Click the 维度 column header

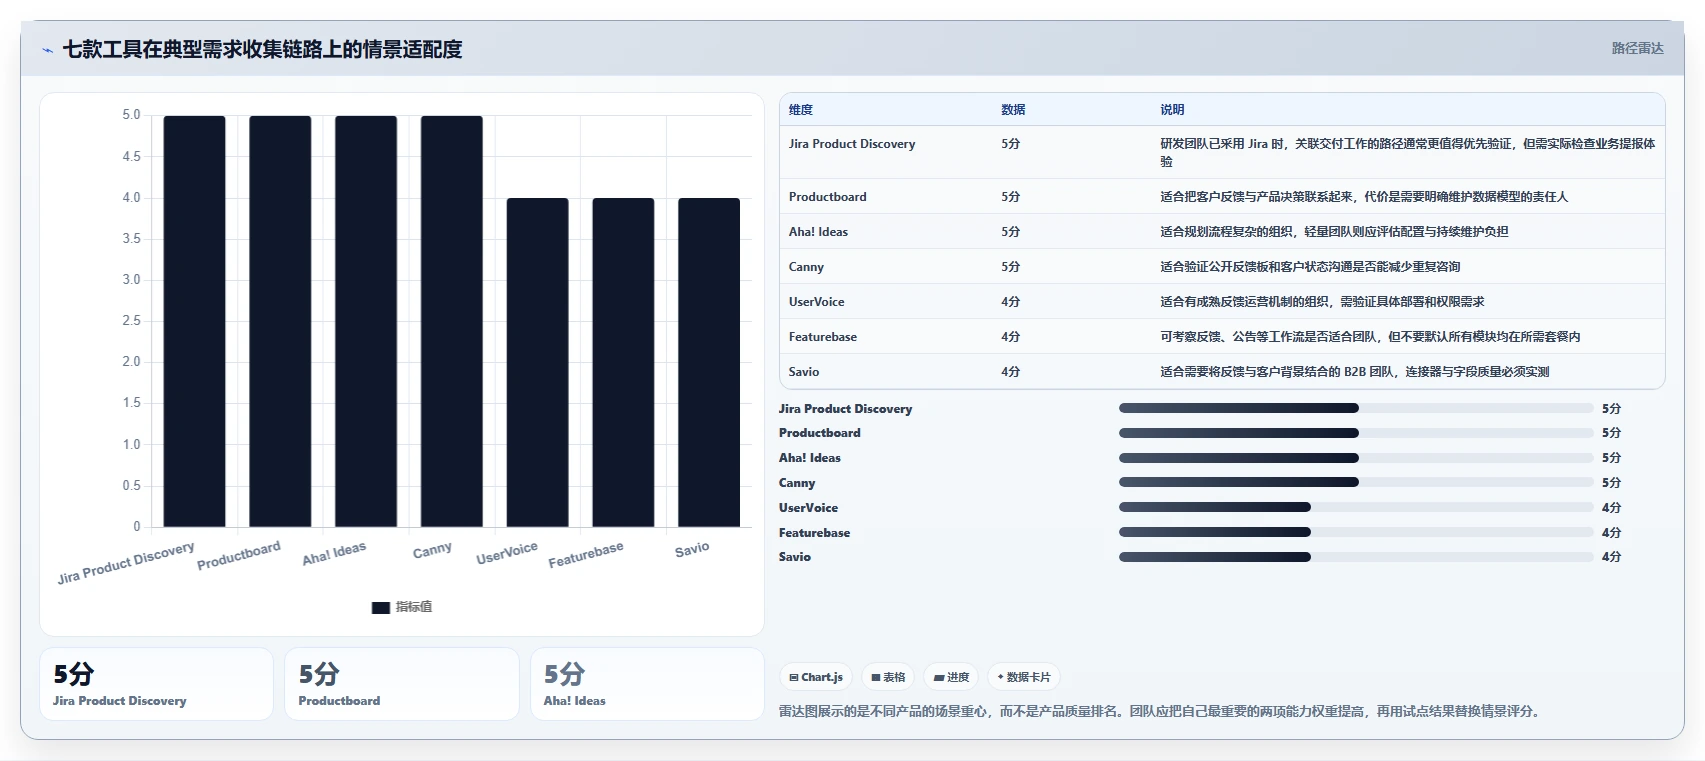pos(801,110)
